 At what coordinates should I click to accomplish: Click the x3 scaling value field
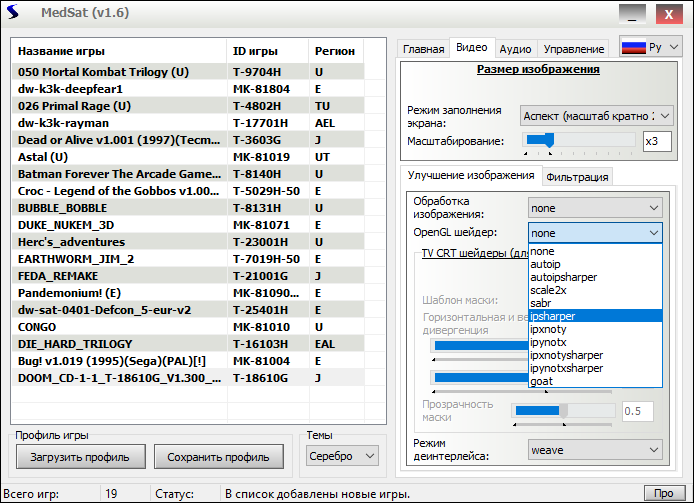tap(657, 142)
